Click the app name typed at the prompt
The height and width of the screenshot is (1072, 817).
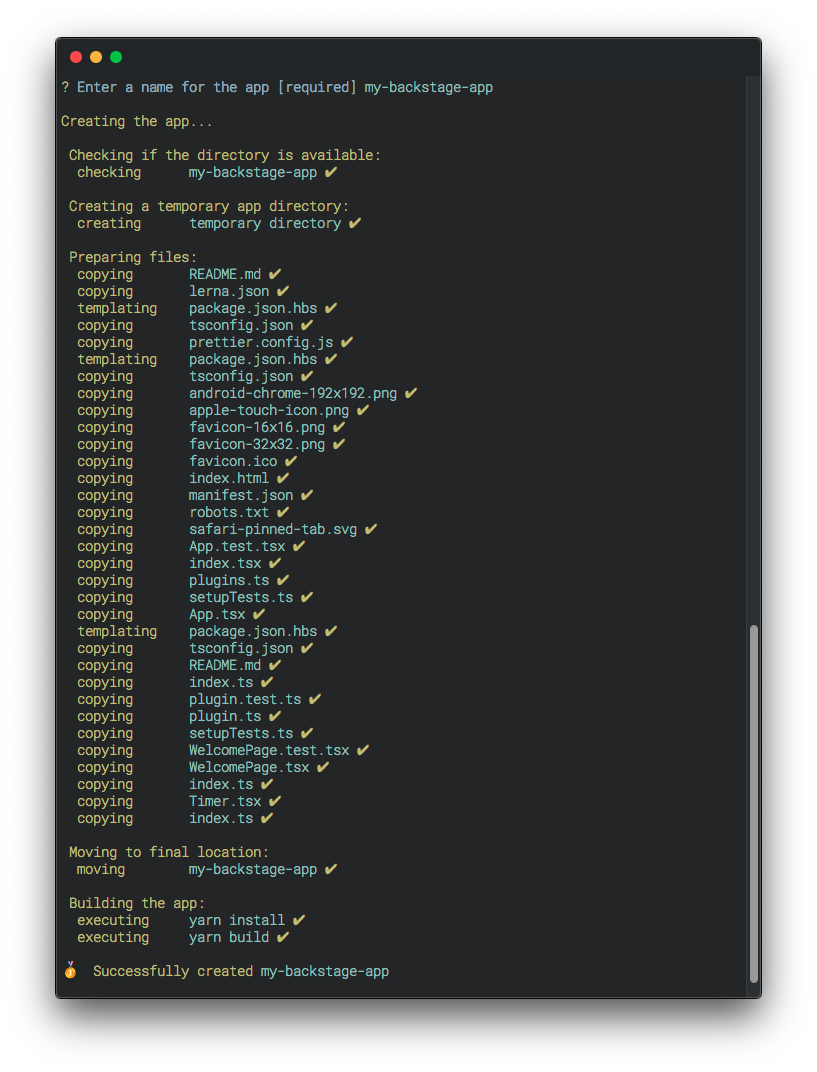coord(428,87)
